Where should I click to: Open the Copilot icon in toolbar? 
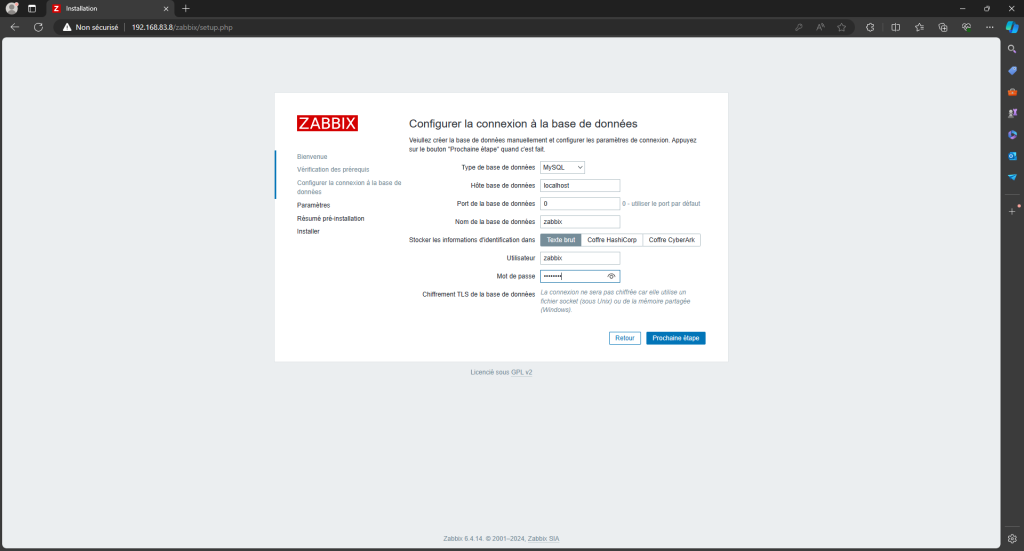tap(1011, 27)
